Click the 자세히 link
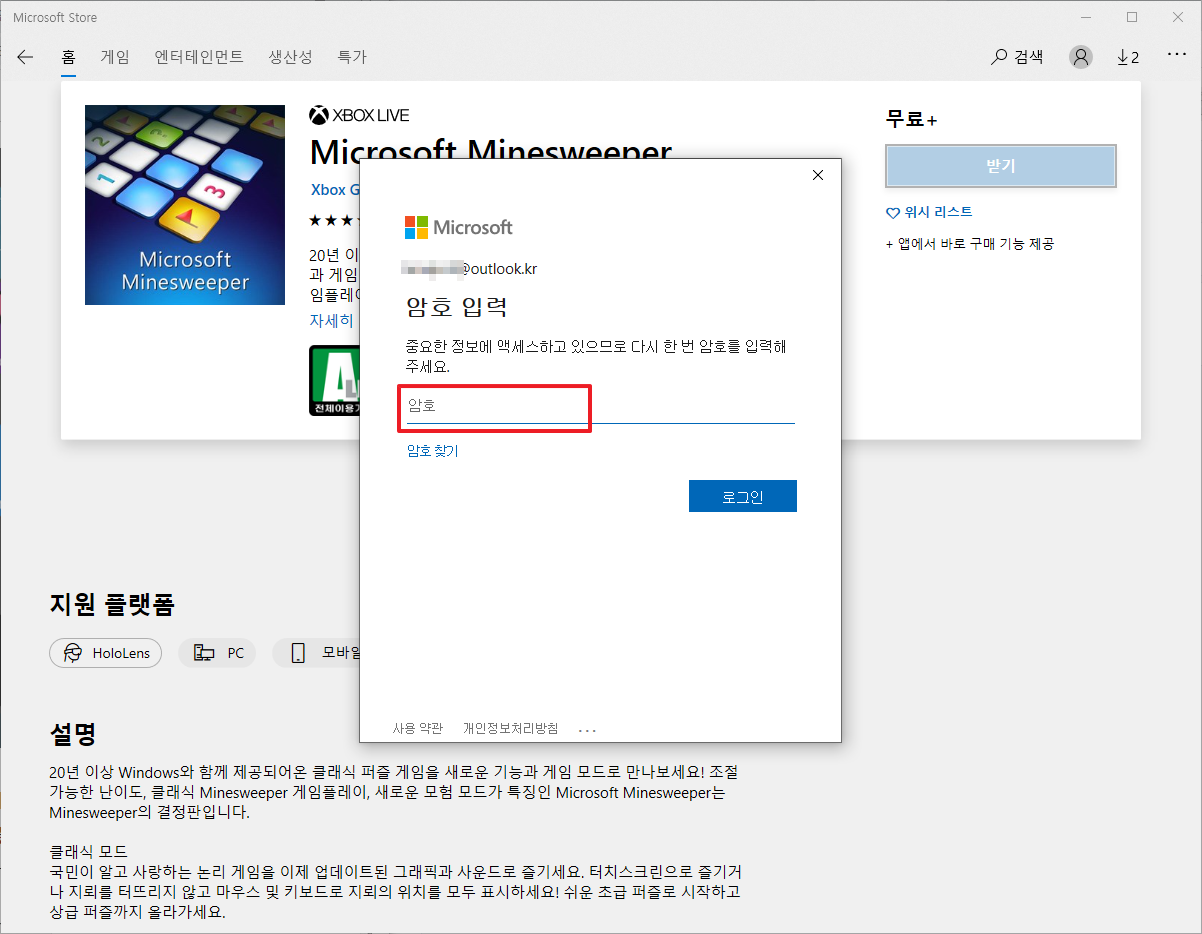The width and height of the screenshot is (1202, 934). coord(331,321)
